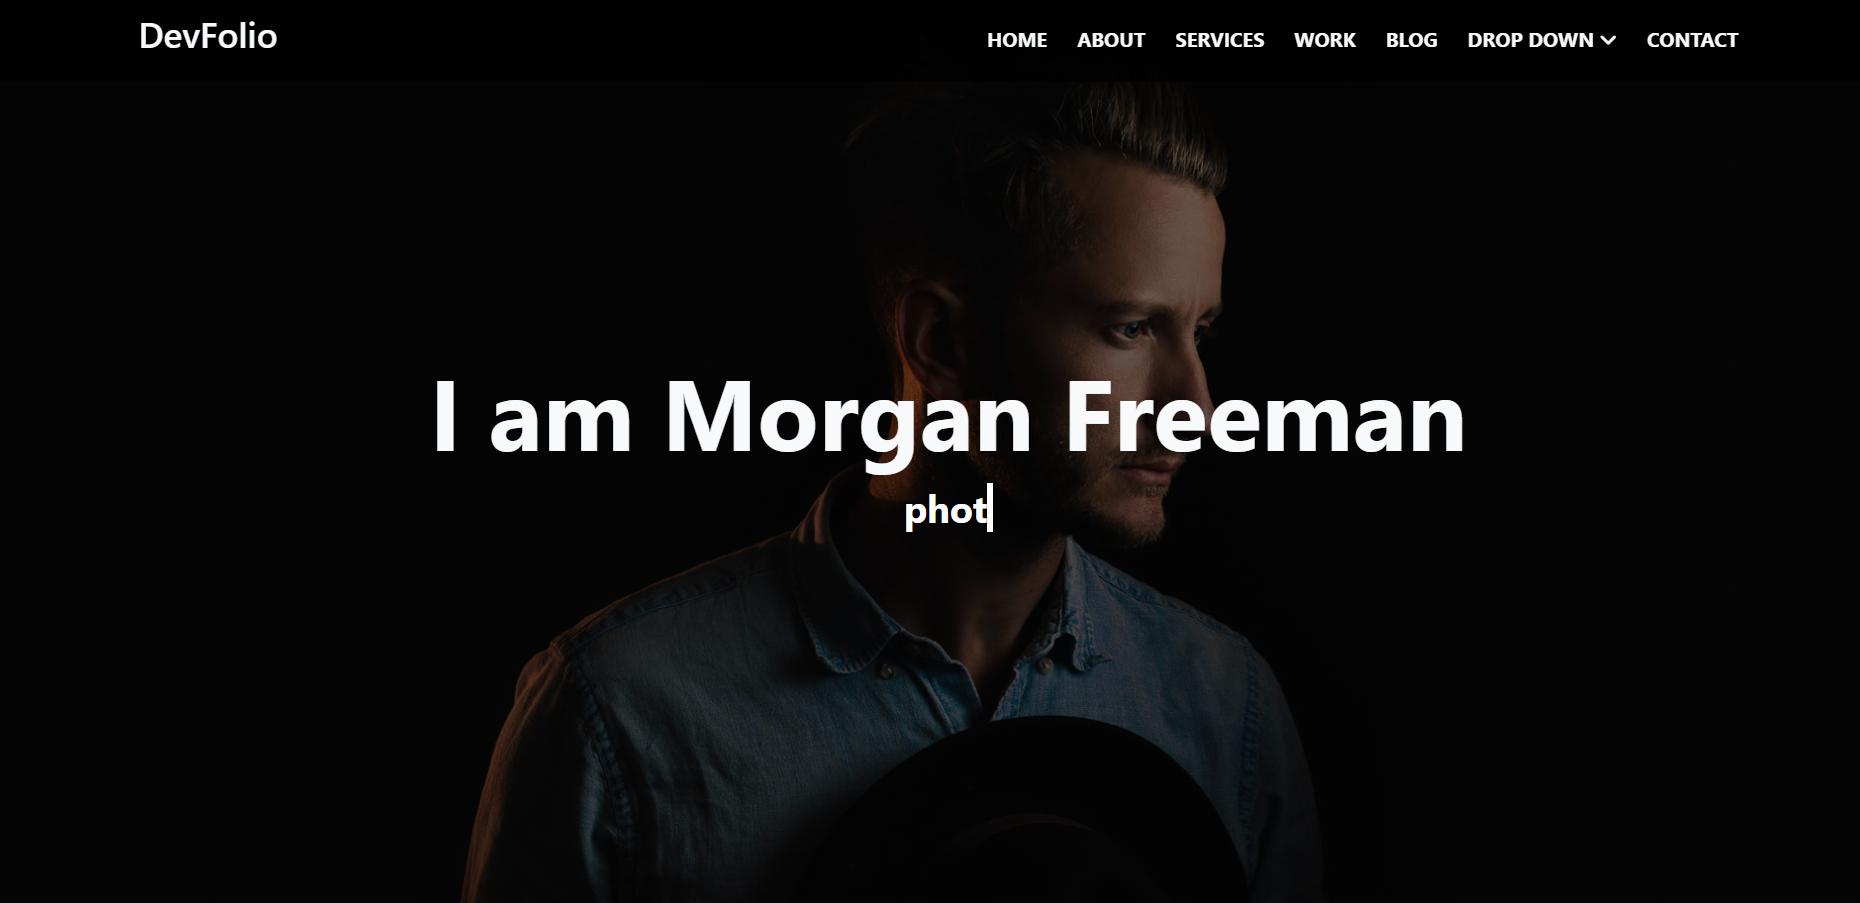Click the word Freeman in the heading

tap(1264, 417)
